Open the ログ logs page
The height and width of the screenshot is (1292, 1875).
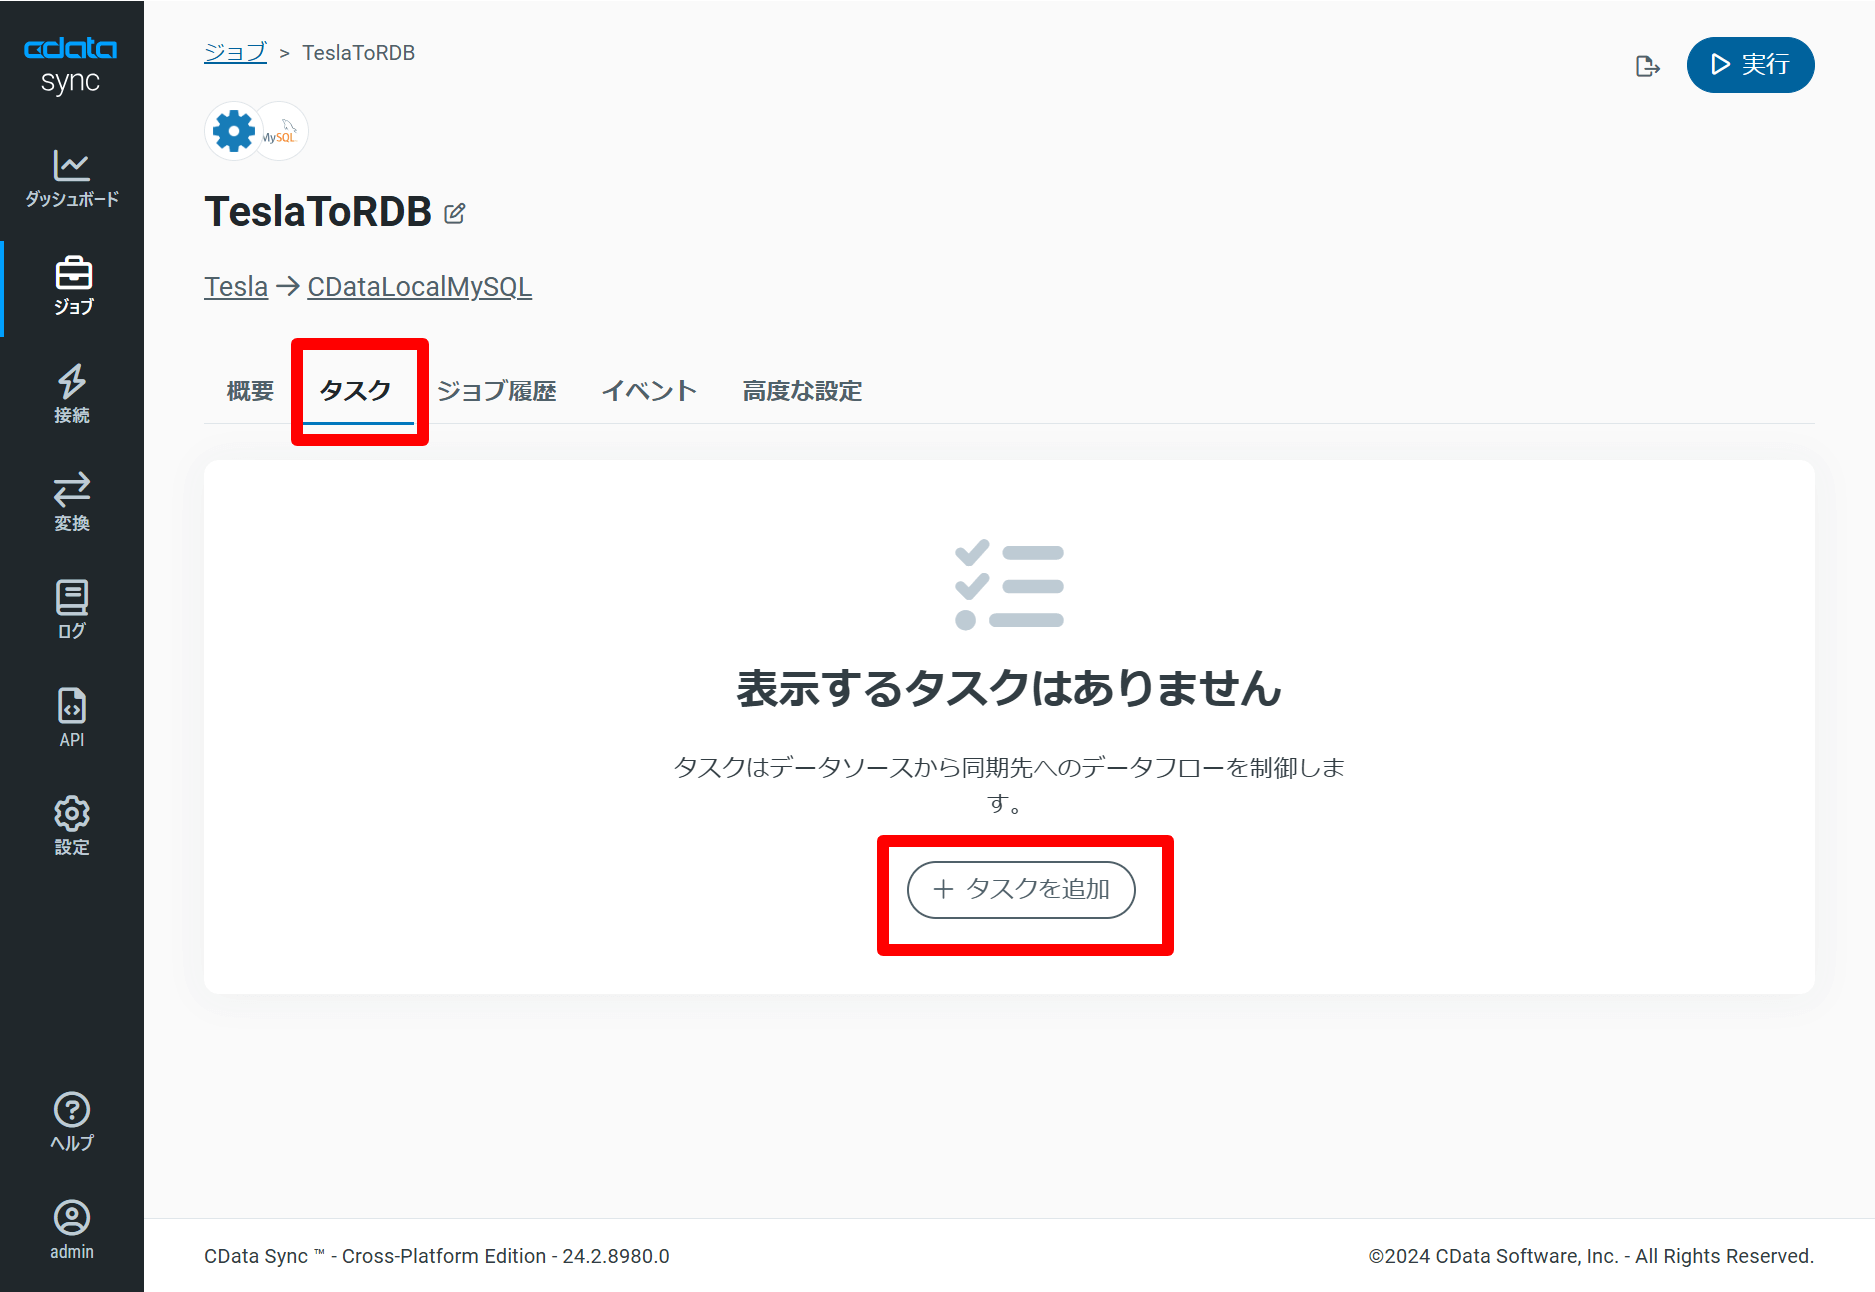point(72,610)
